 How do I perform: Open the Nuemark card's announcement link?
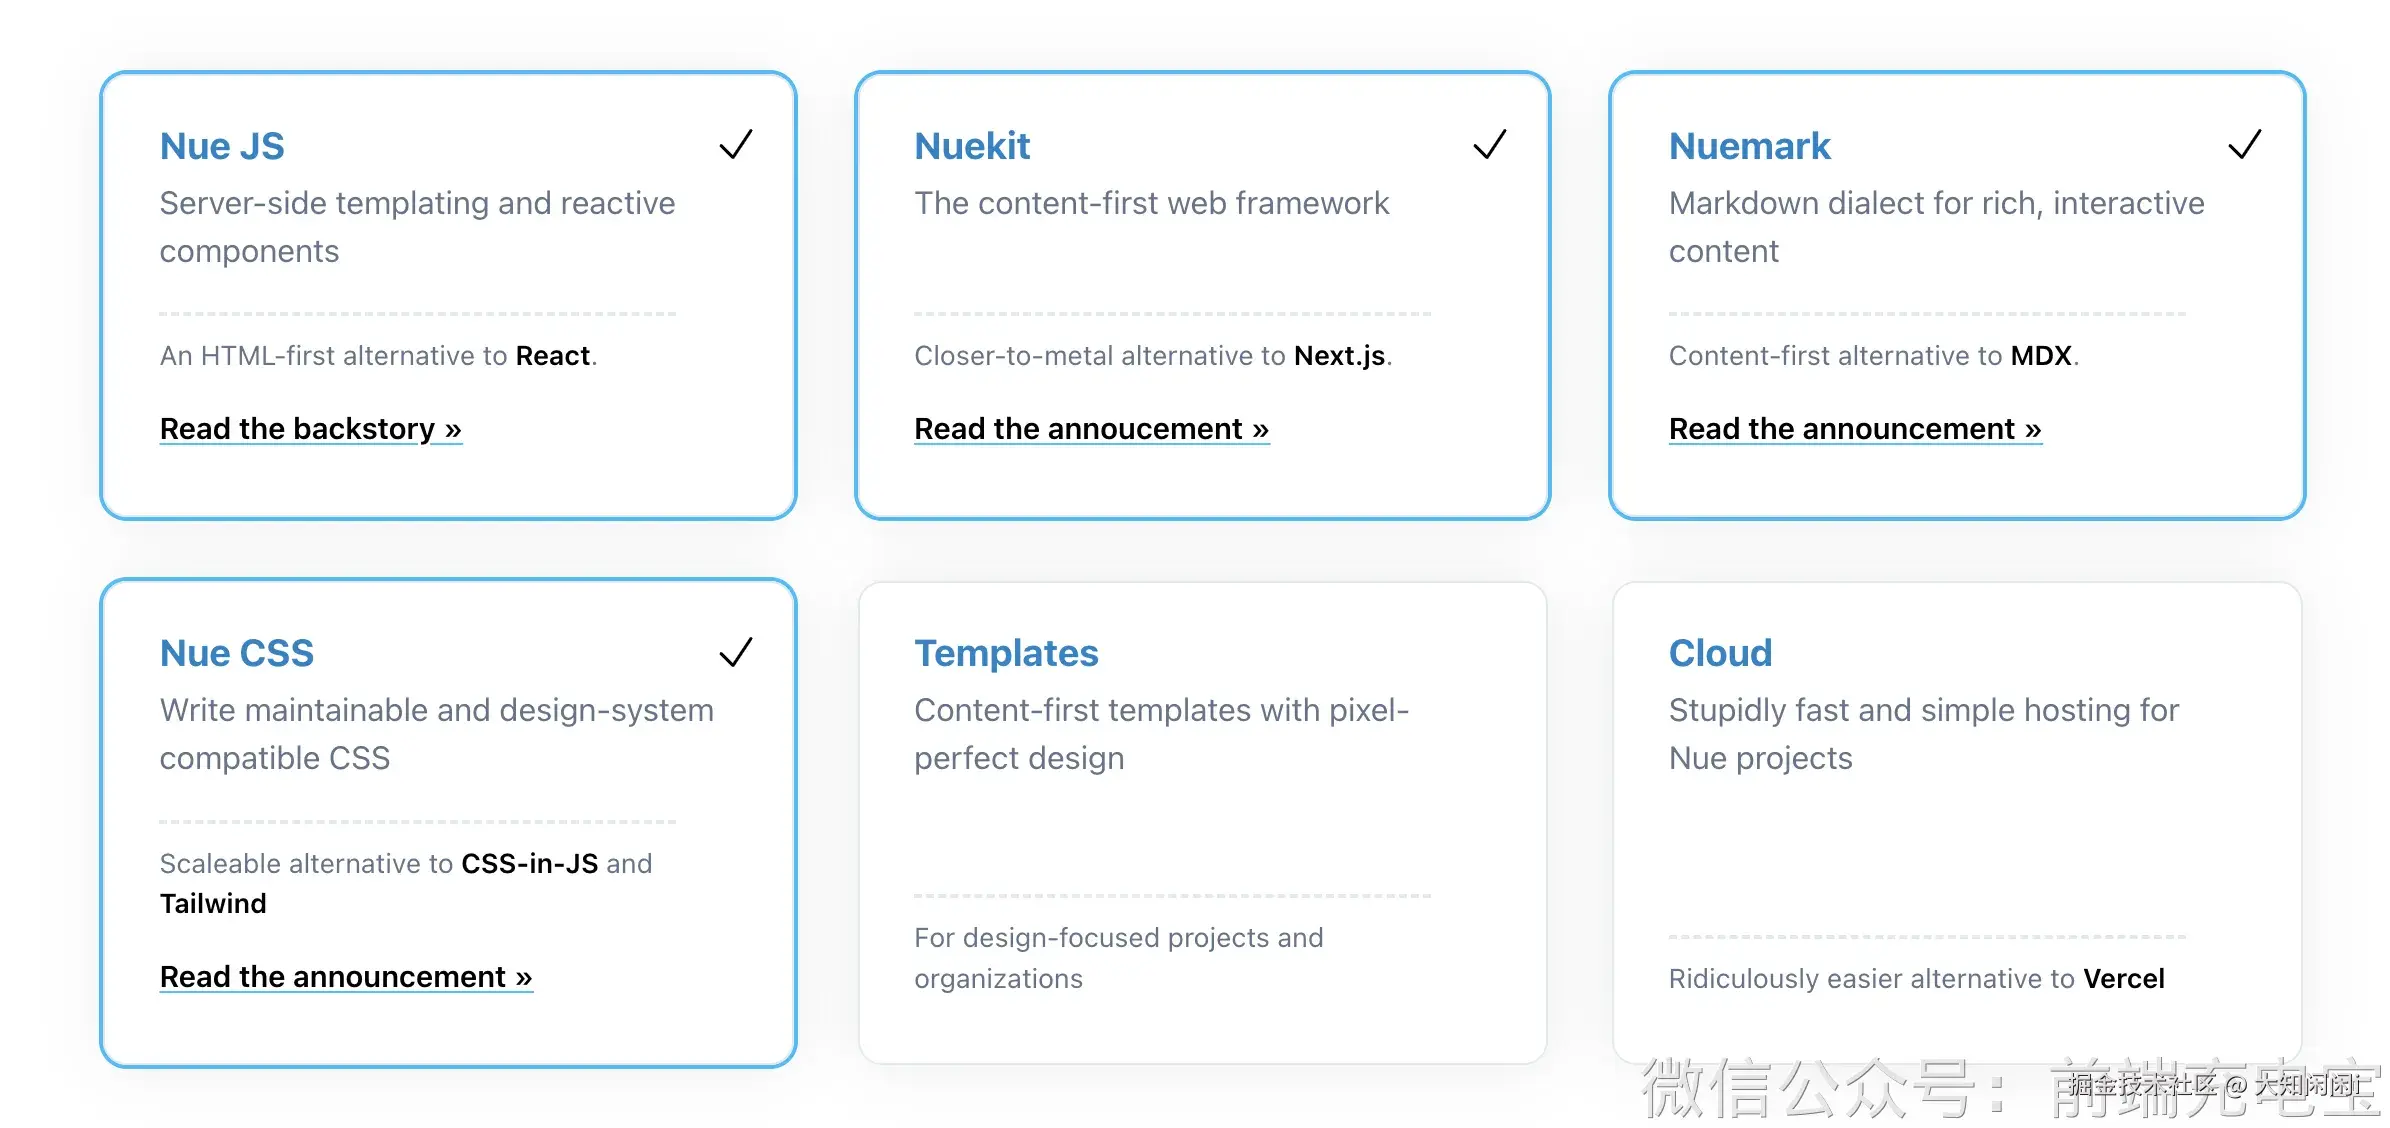click(x=1855, y=429)
